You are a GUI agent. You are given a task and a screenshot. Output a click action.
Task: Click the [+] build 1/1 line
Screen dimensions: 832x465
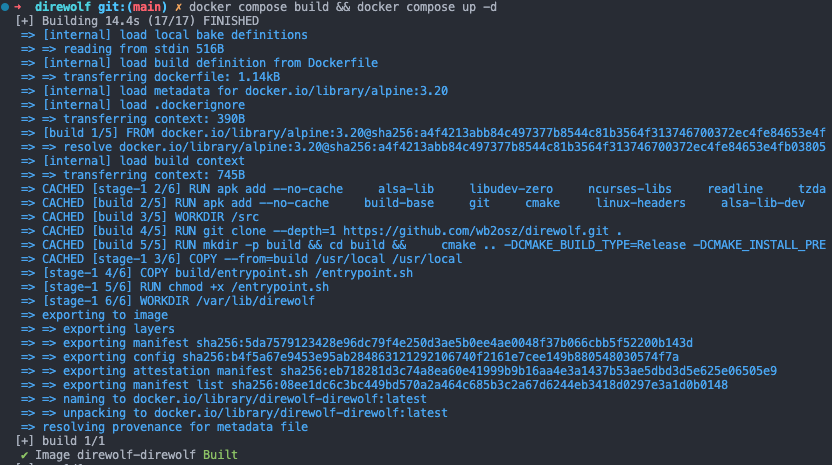pyautogui.click(x=60, y=441)
